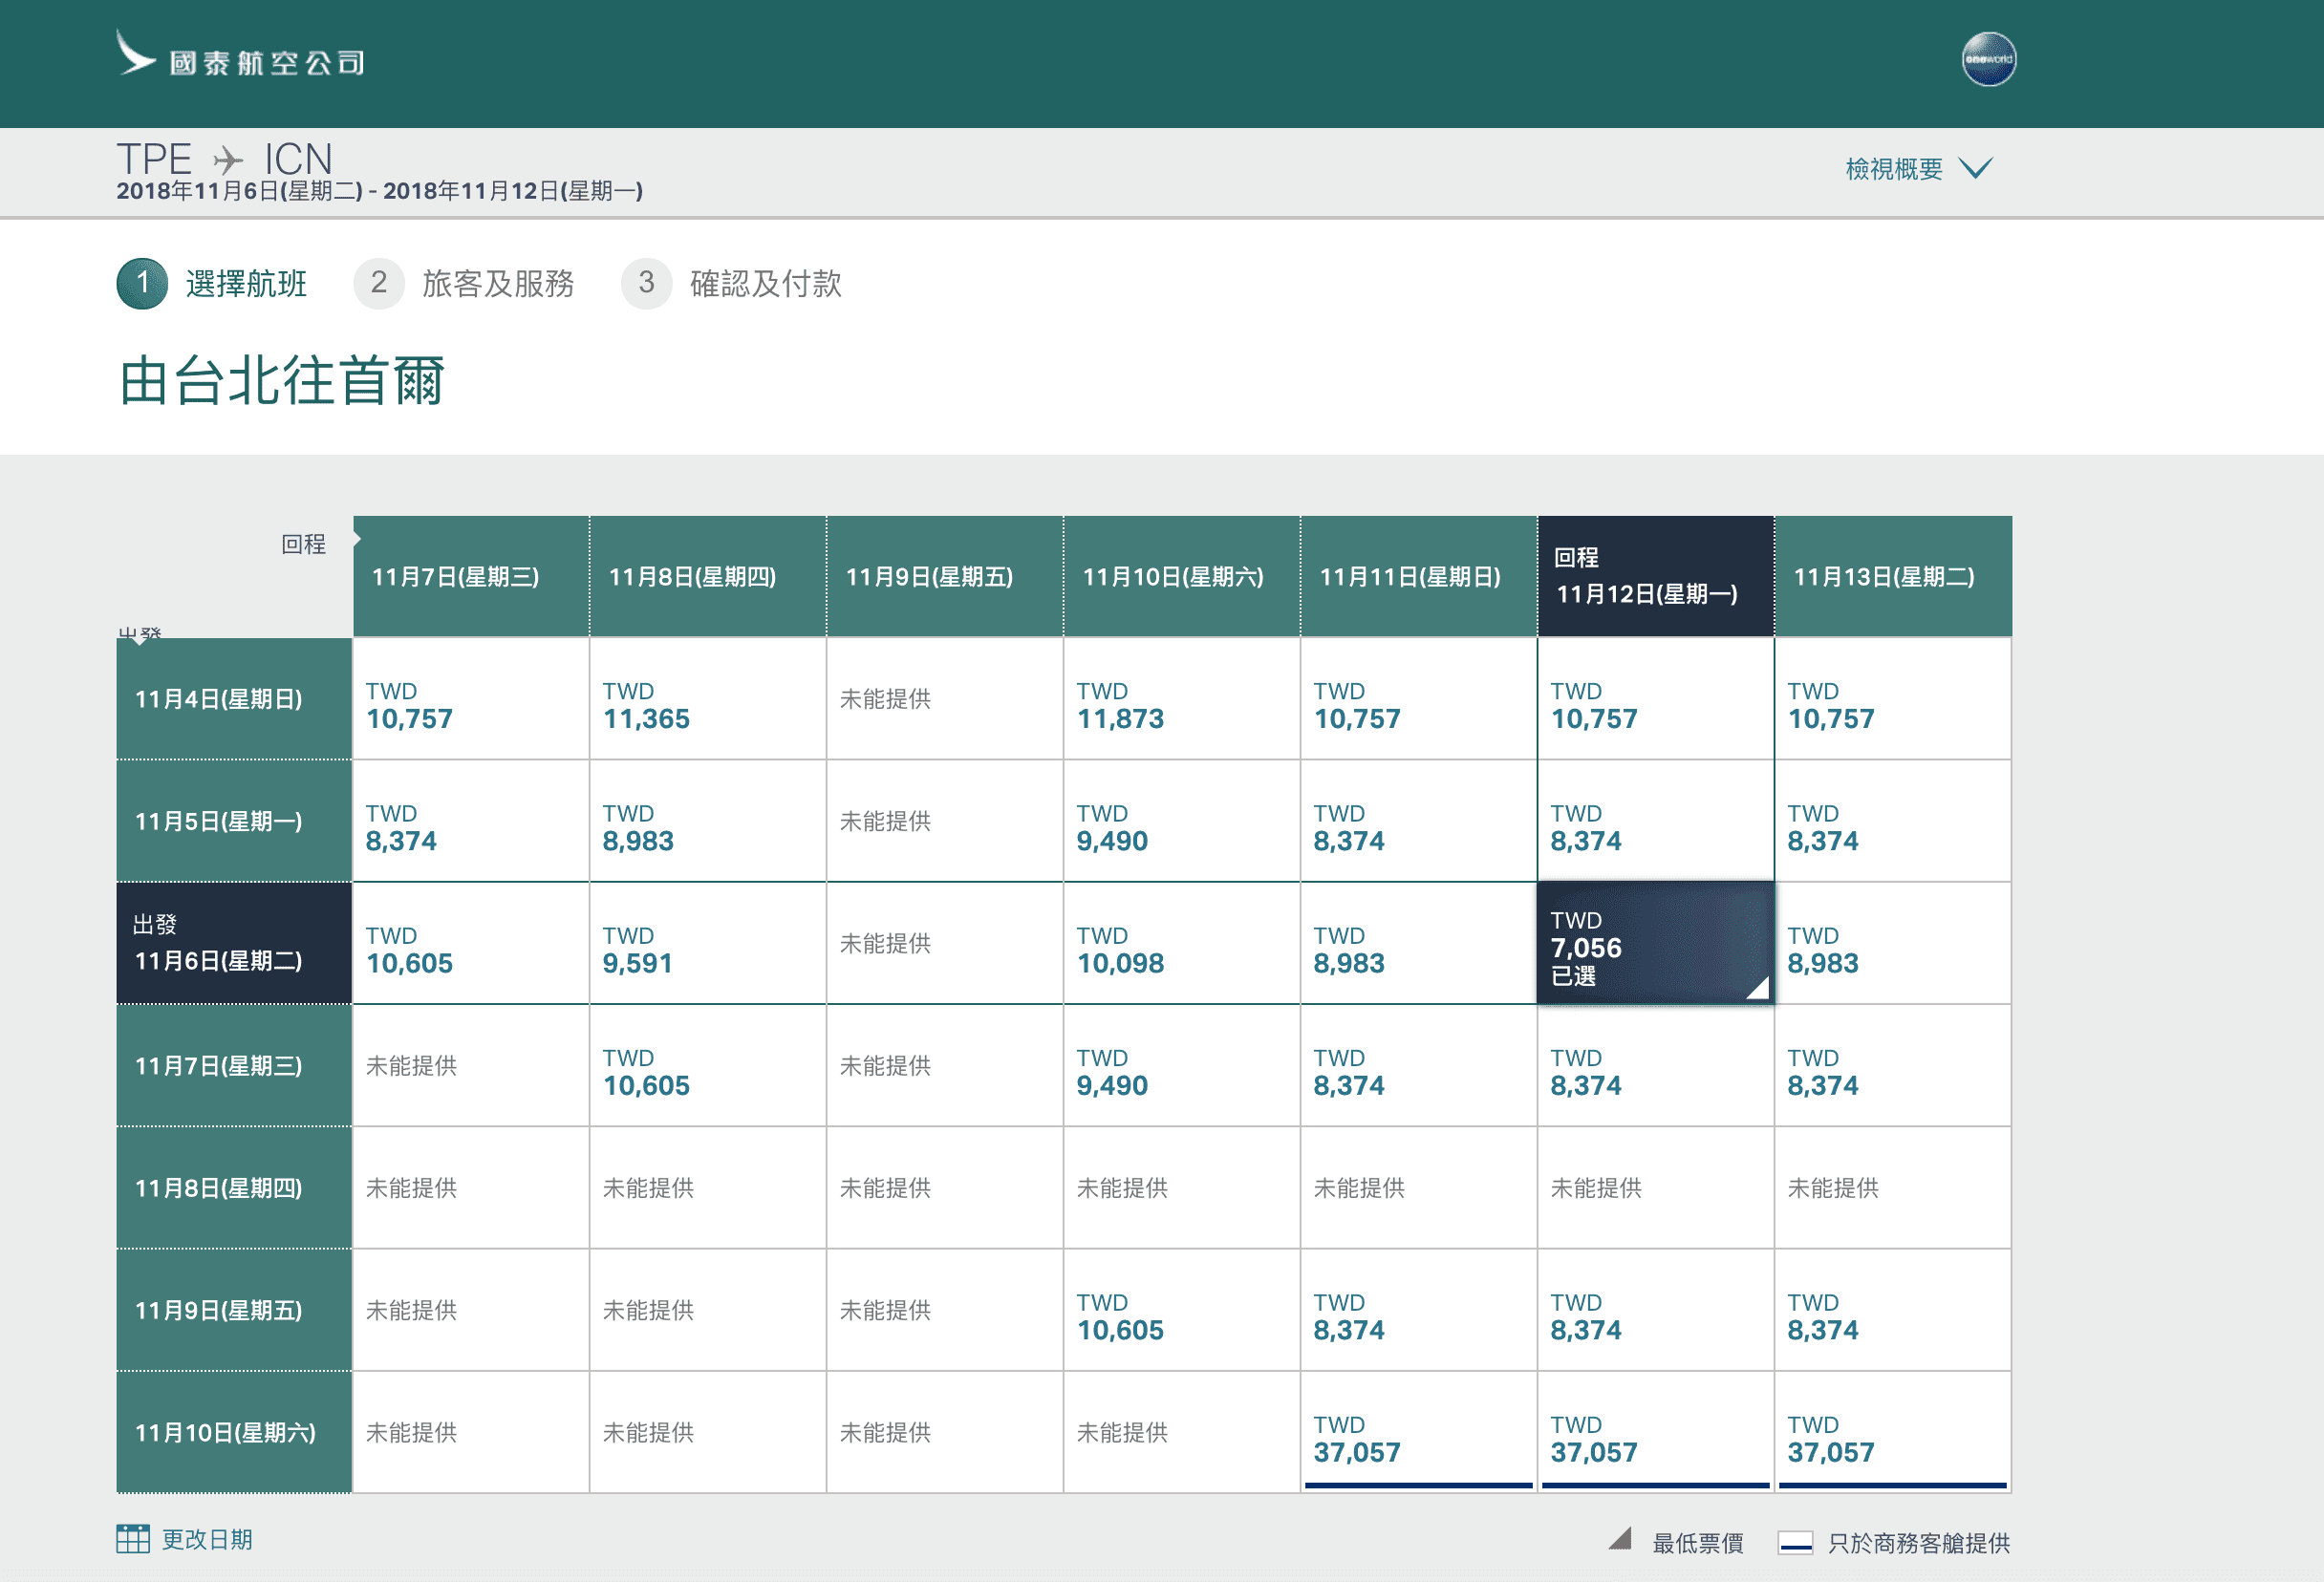Choose Nov 4 departure, Nov 7 return fare 10,757
The image size is (2324, 1582).
[471, 699]
